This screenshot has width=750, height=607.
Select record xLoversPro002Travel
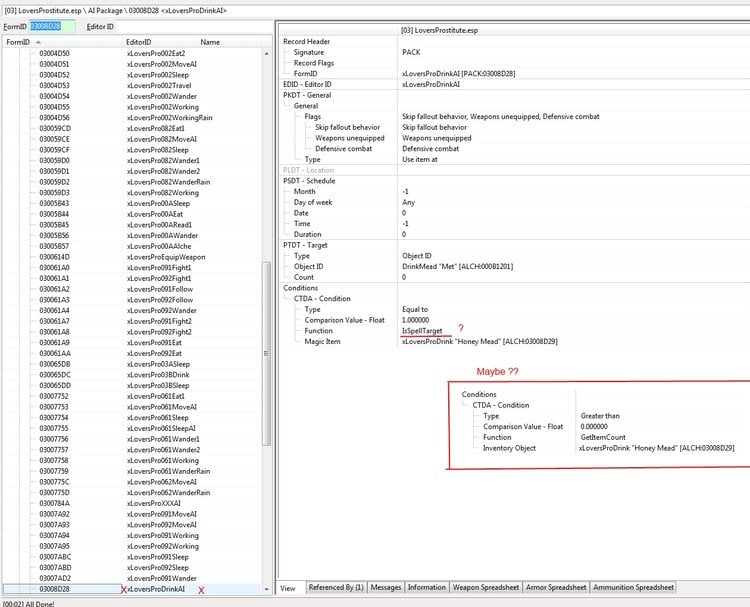pos(159,86)
